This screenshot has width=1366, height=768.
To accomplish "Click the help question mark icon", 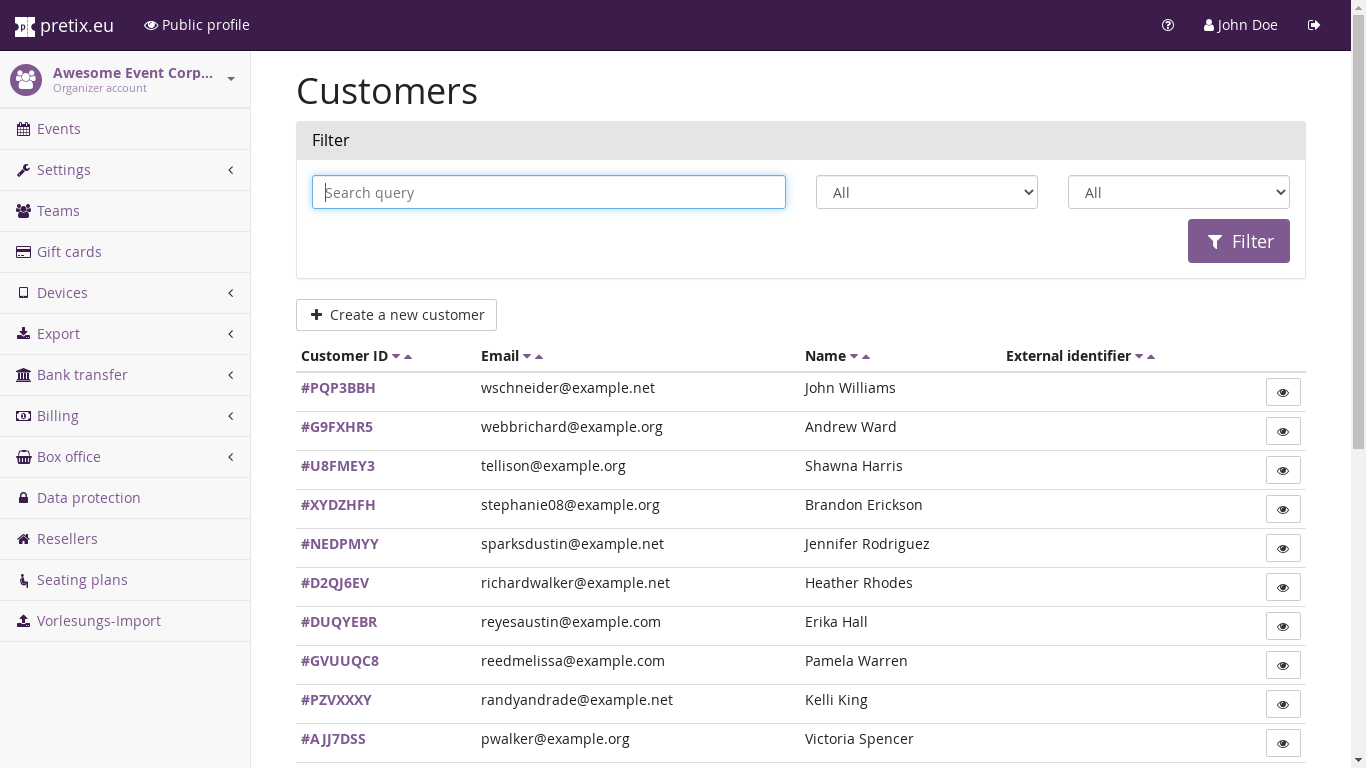I will tap(1168, 25).
